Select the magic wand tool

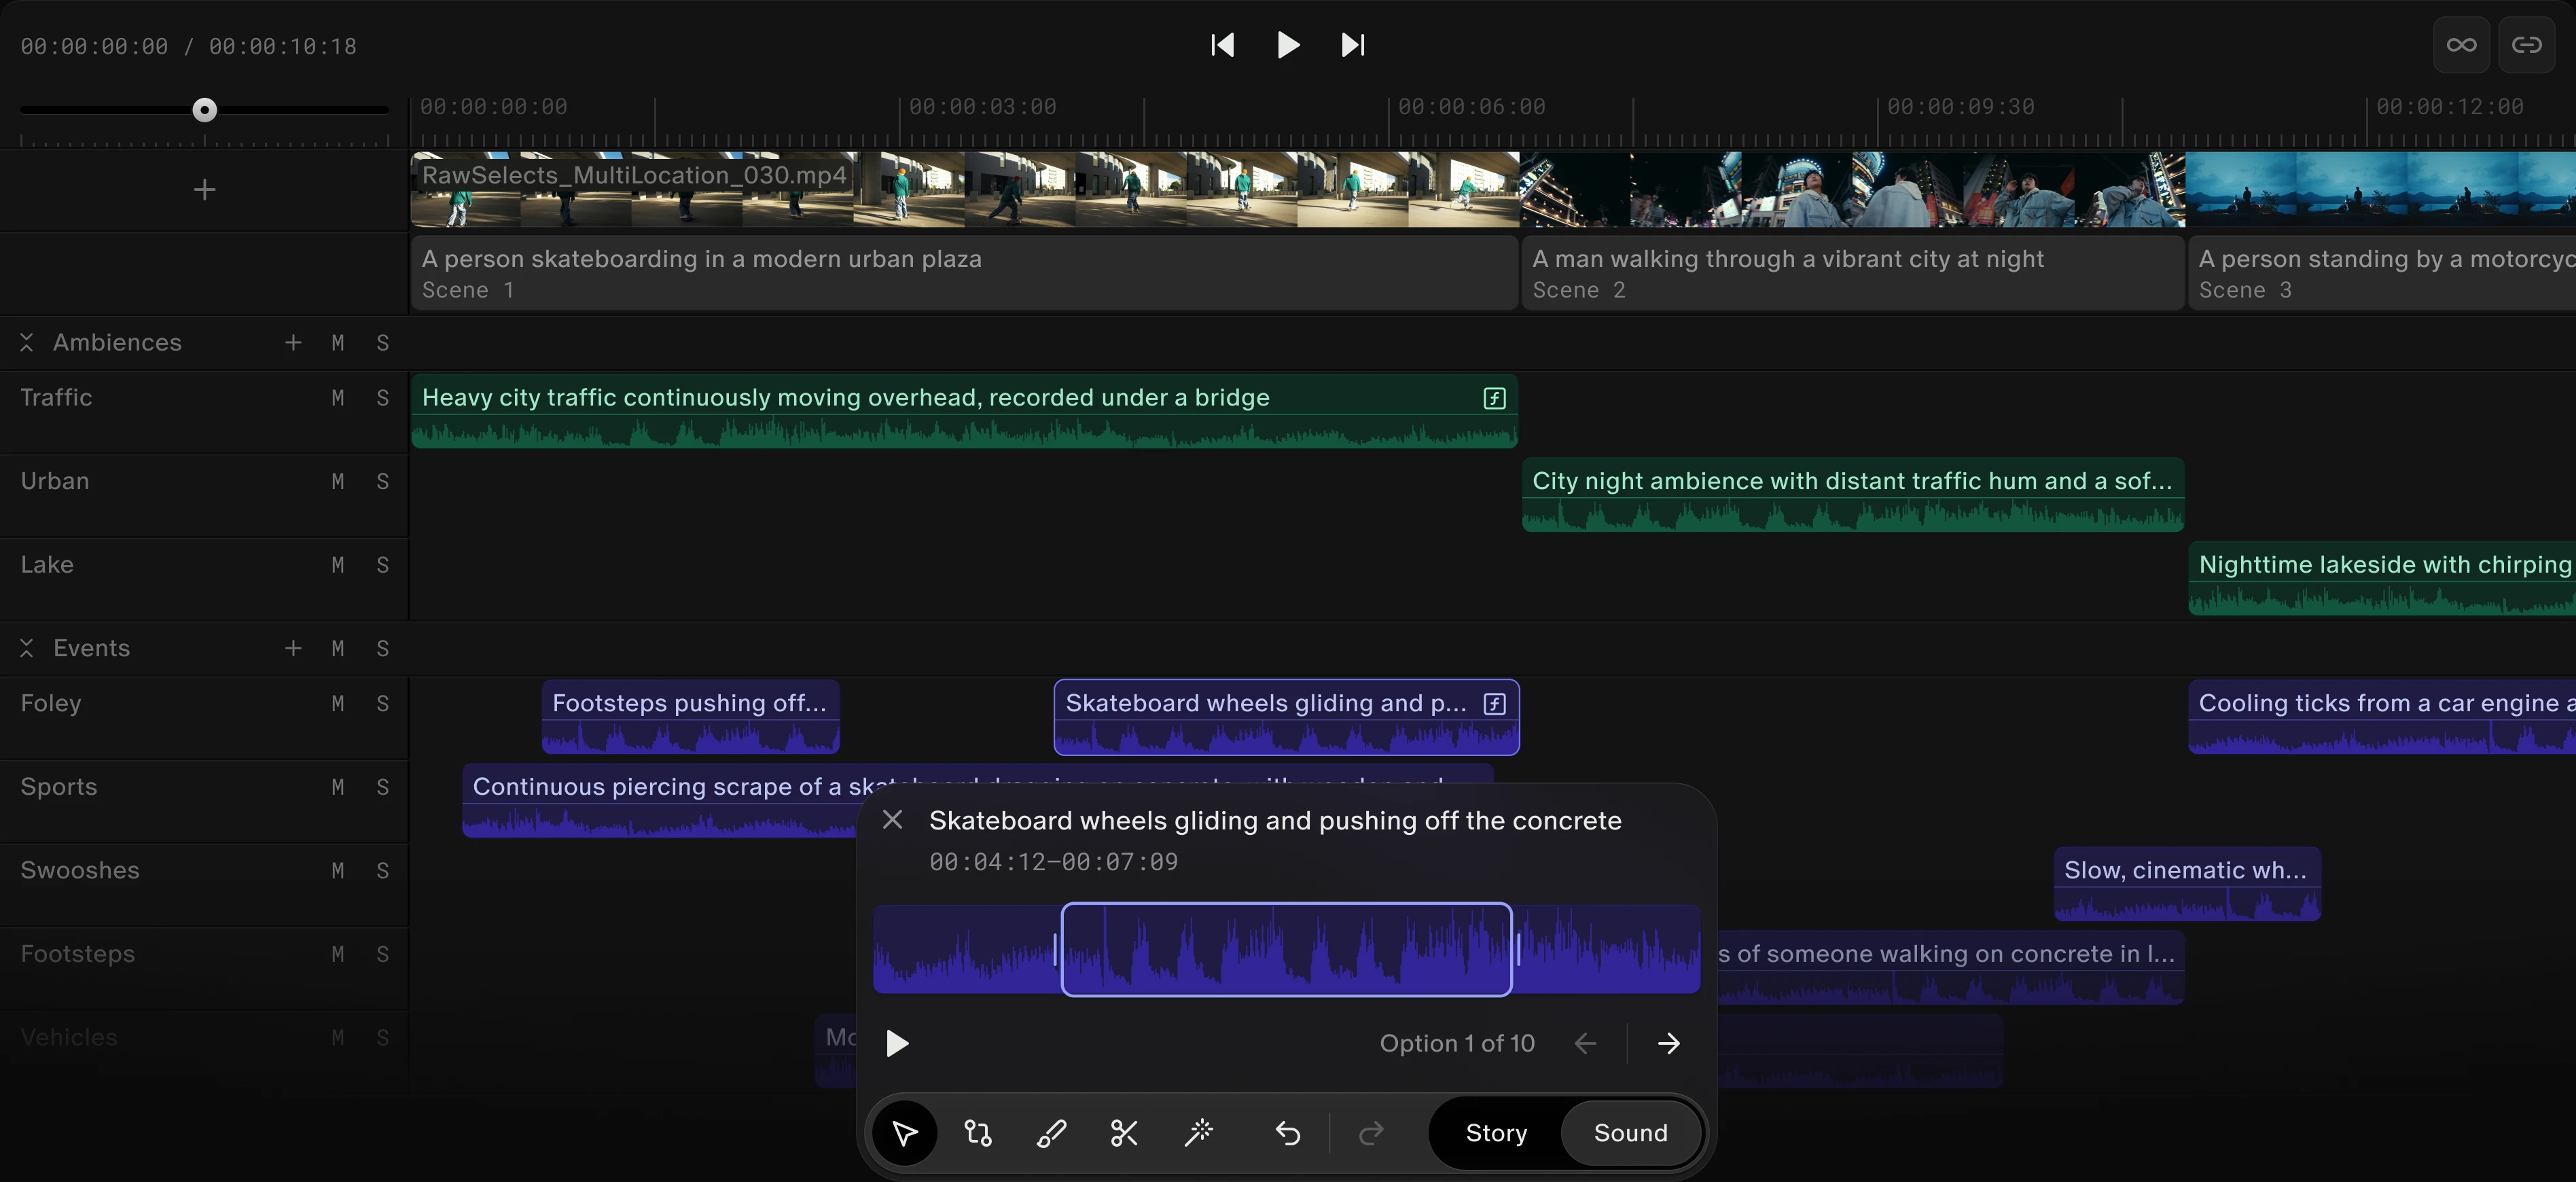pyautogui.click(x=1198, y=1133)
